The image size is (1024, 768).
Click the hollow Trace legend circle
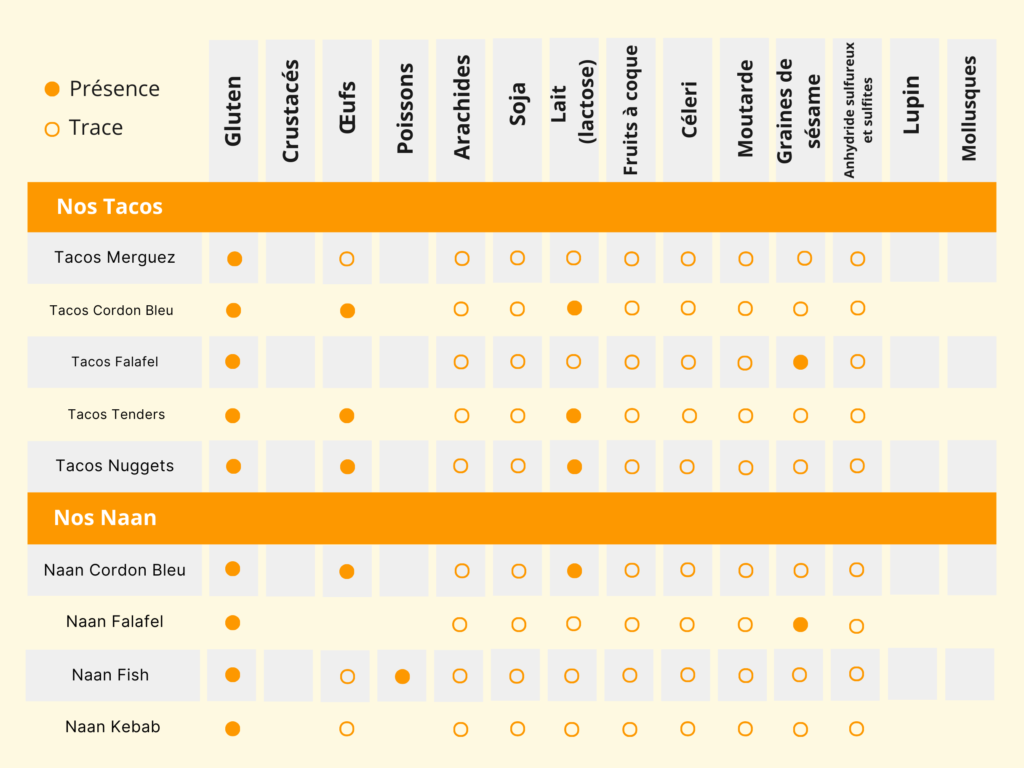pyautogui.click(x=52, y=129)
